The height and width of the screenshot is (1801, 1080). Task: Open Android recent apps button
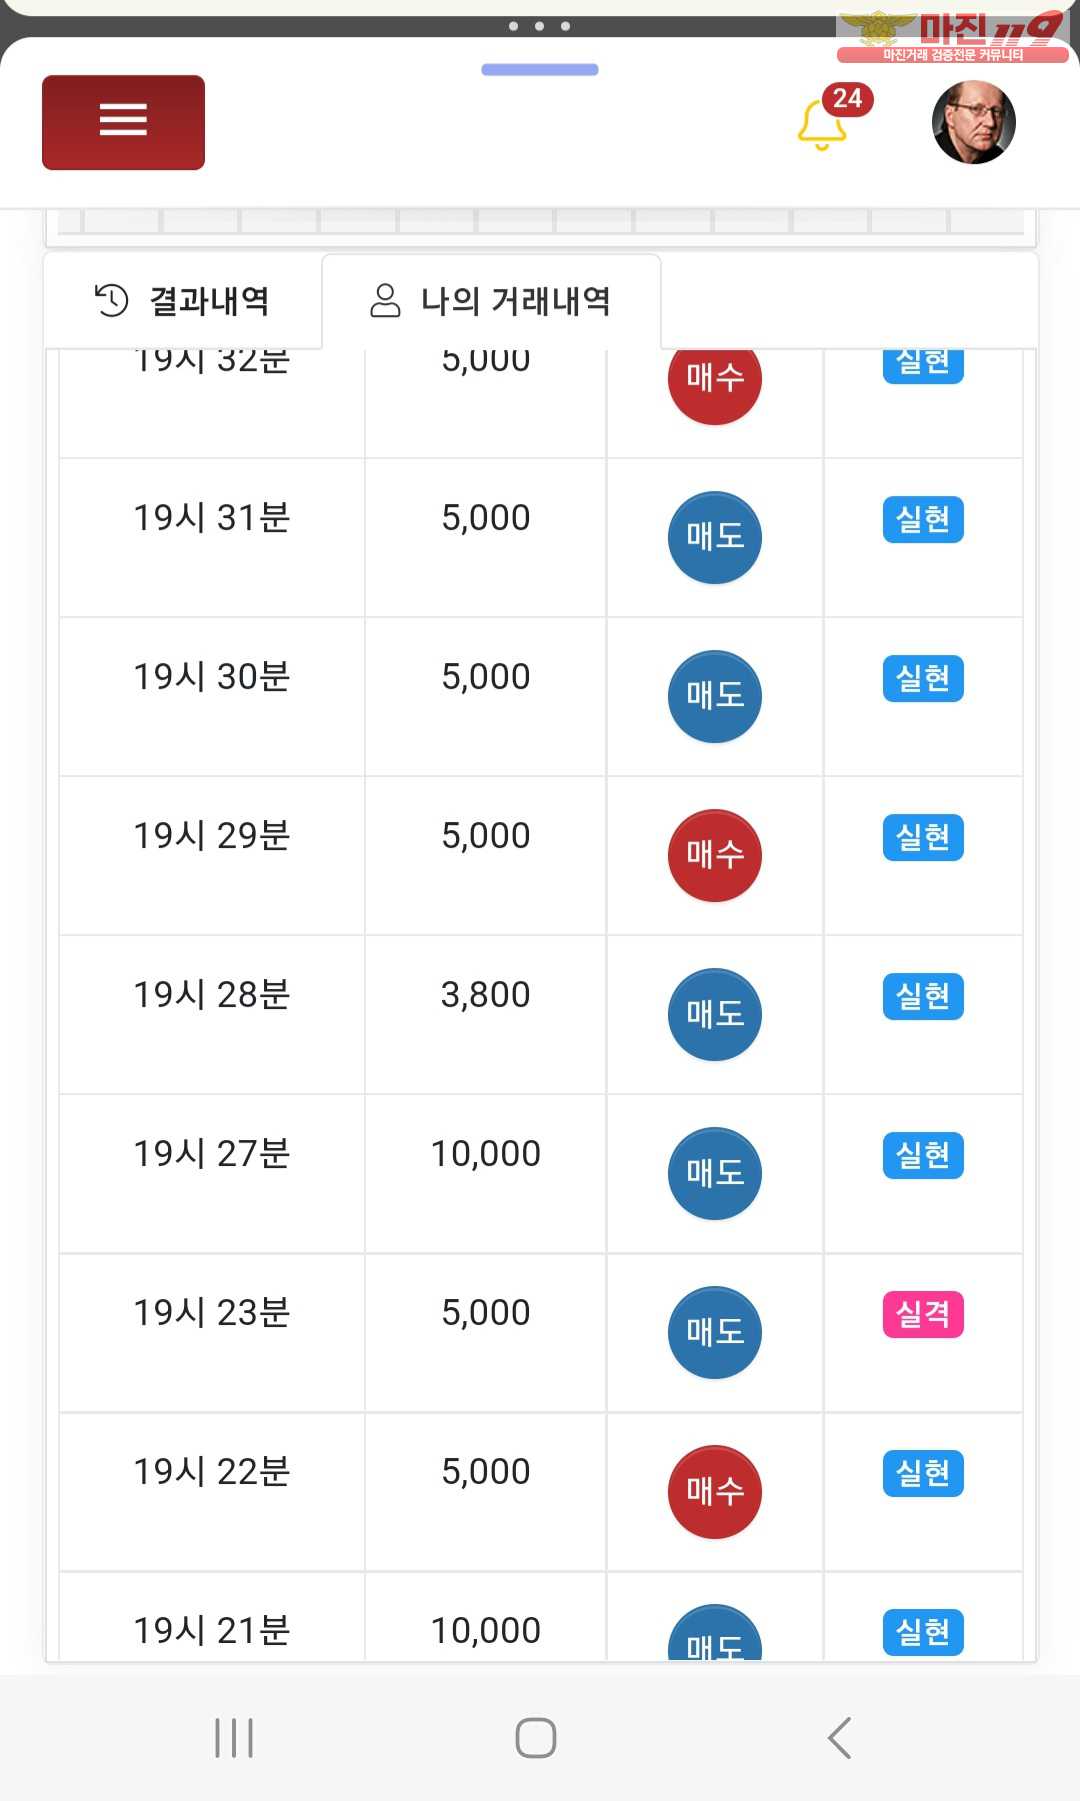(x=234, y=1738)
